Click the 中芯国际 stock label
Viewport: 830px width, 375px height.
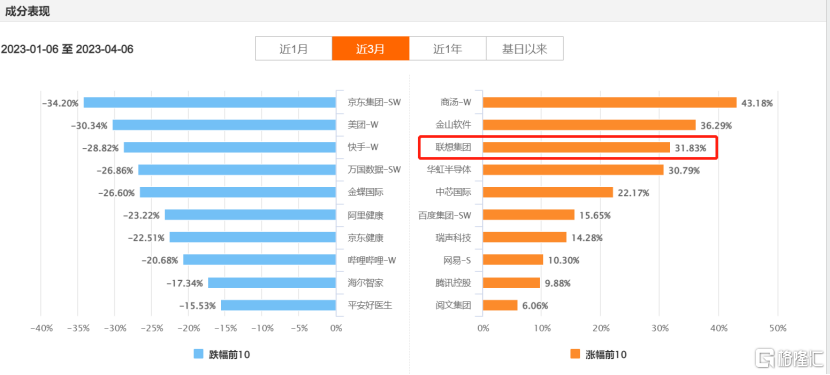click(x=453, y=193)
